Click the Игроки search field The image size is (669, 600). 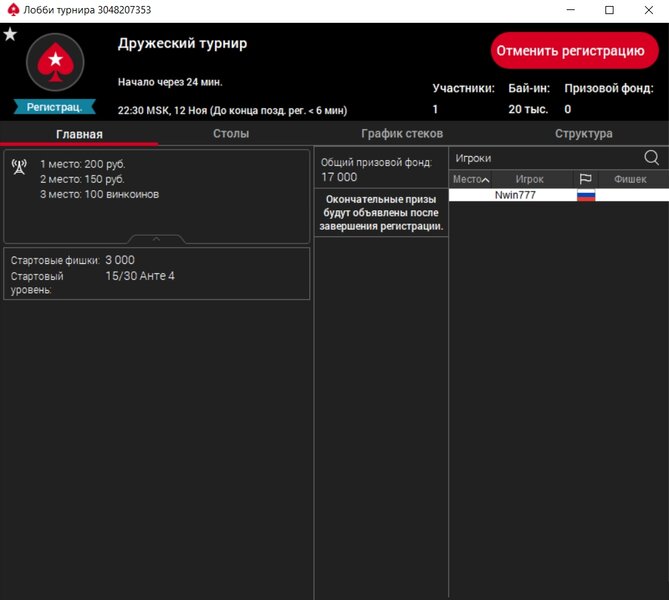click(x=540, y=158)
